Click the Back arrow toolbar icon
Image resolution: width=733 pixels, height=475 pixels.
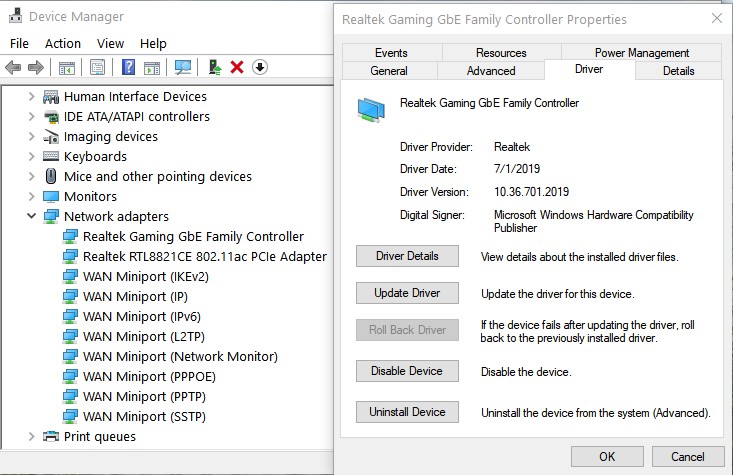pos(13,67)
